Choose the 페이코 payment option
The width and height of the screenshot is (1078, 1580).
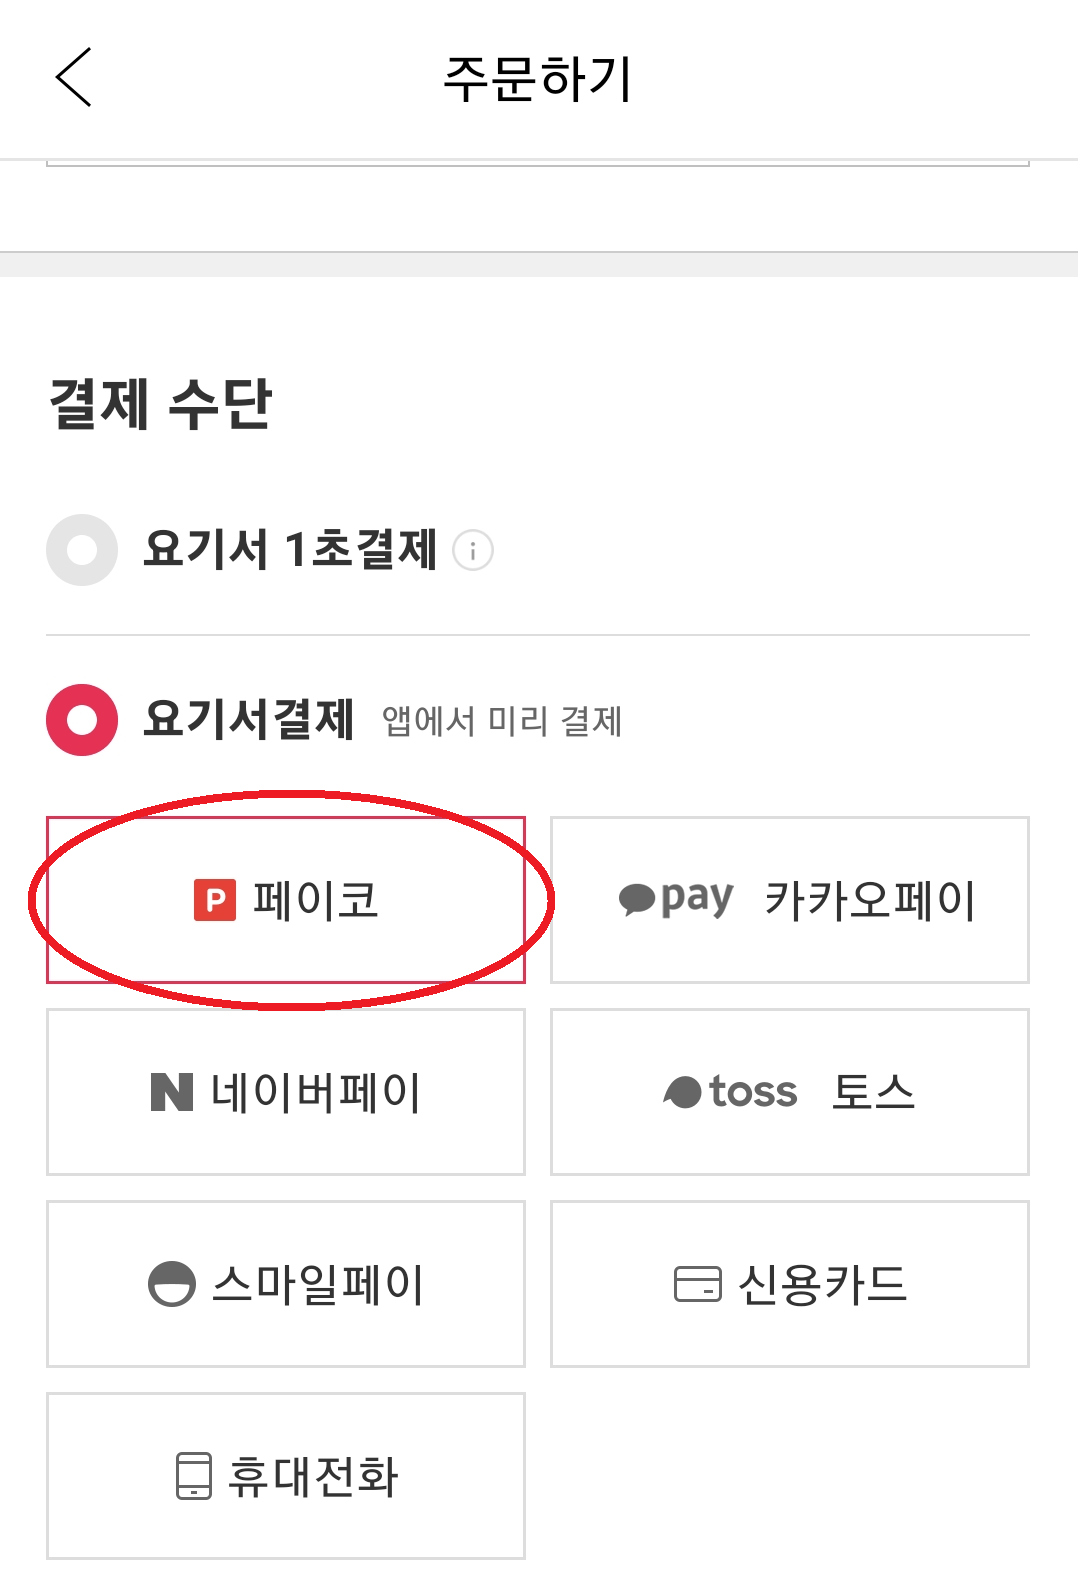(x=286, y=900)
